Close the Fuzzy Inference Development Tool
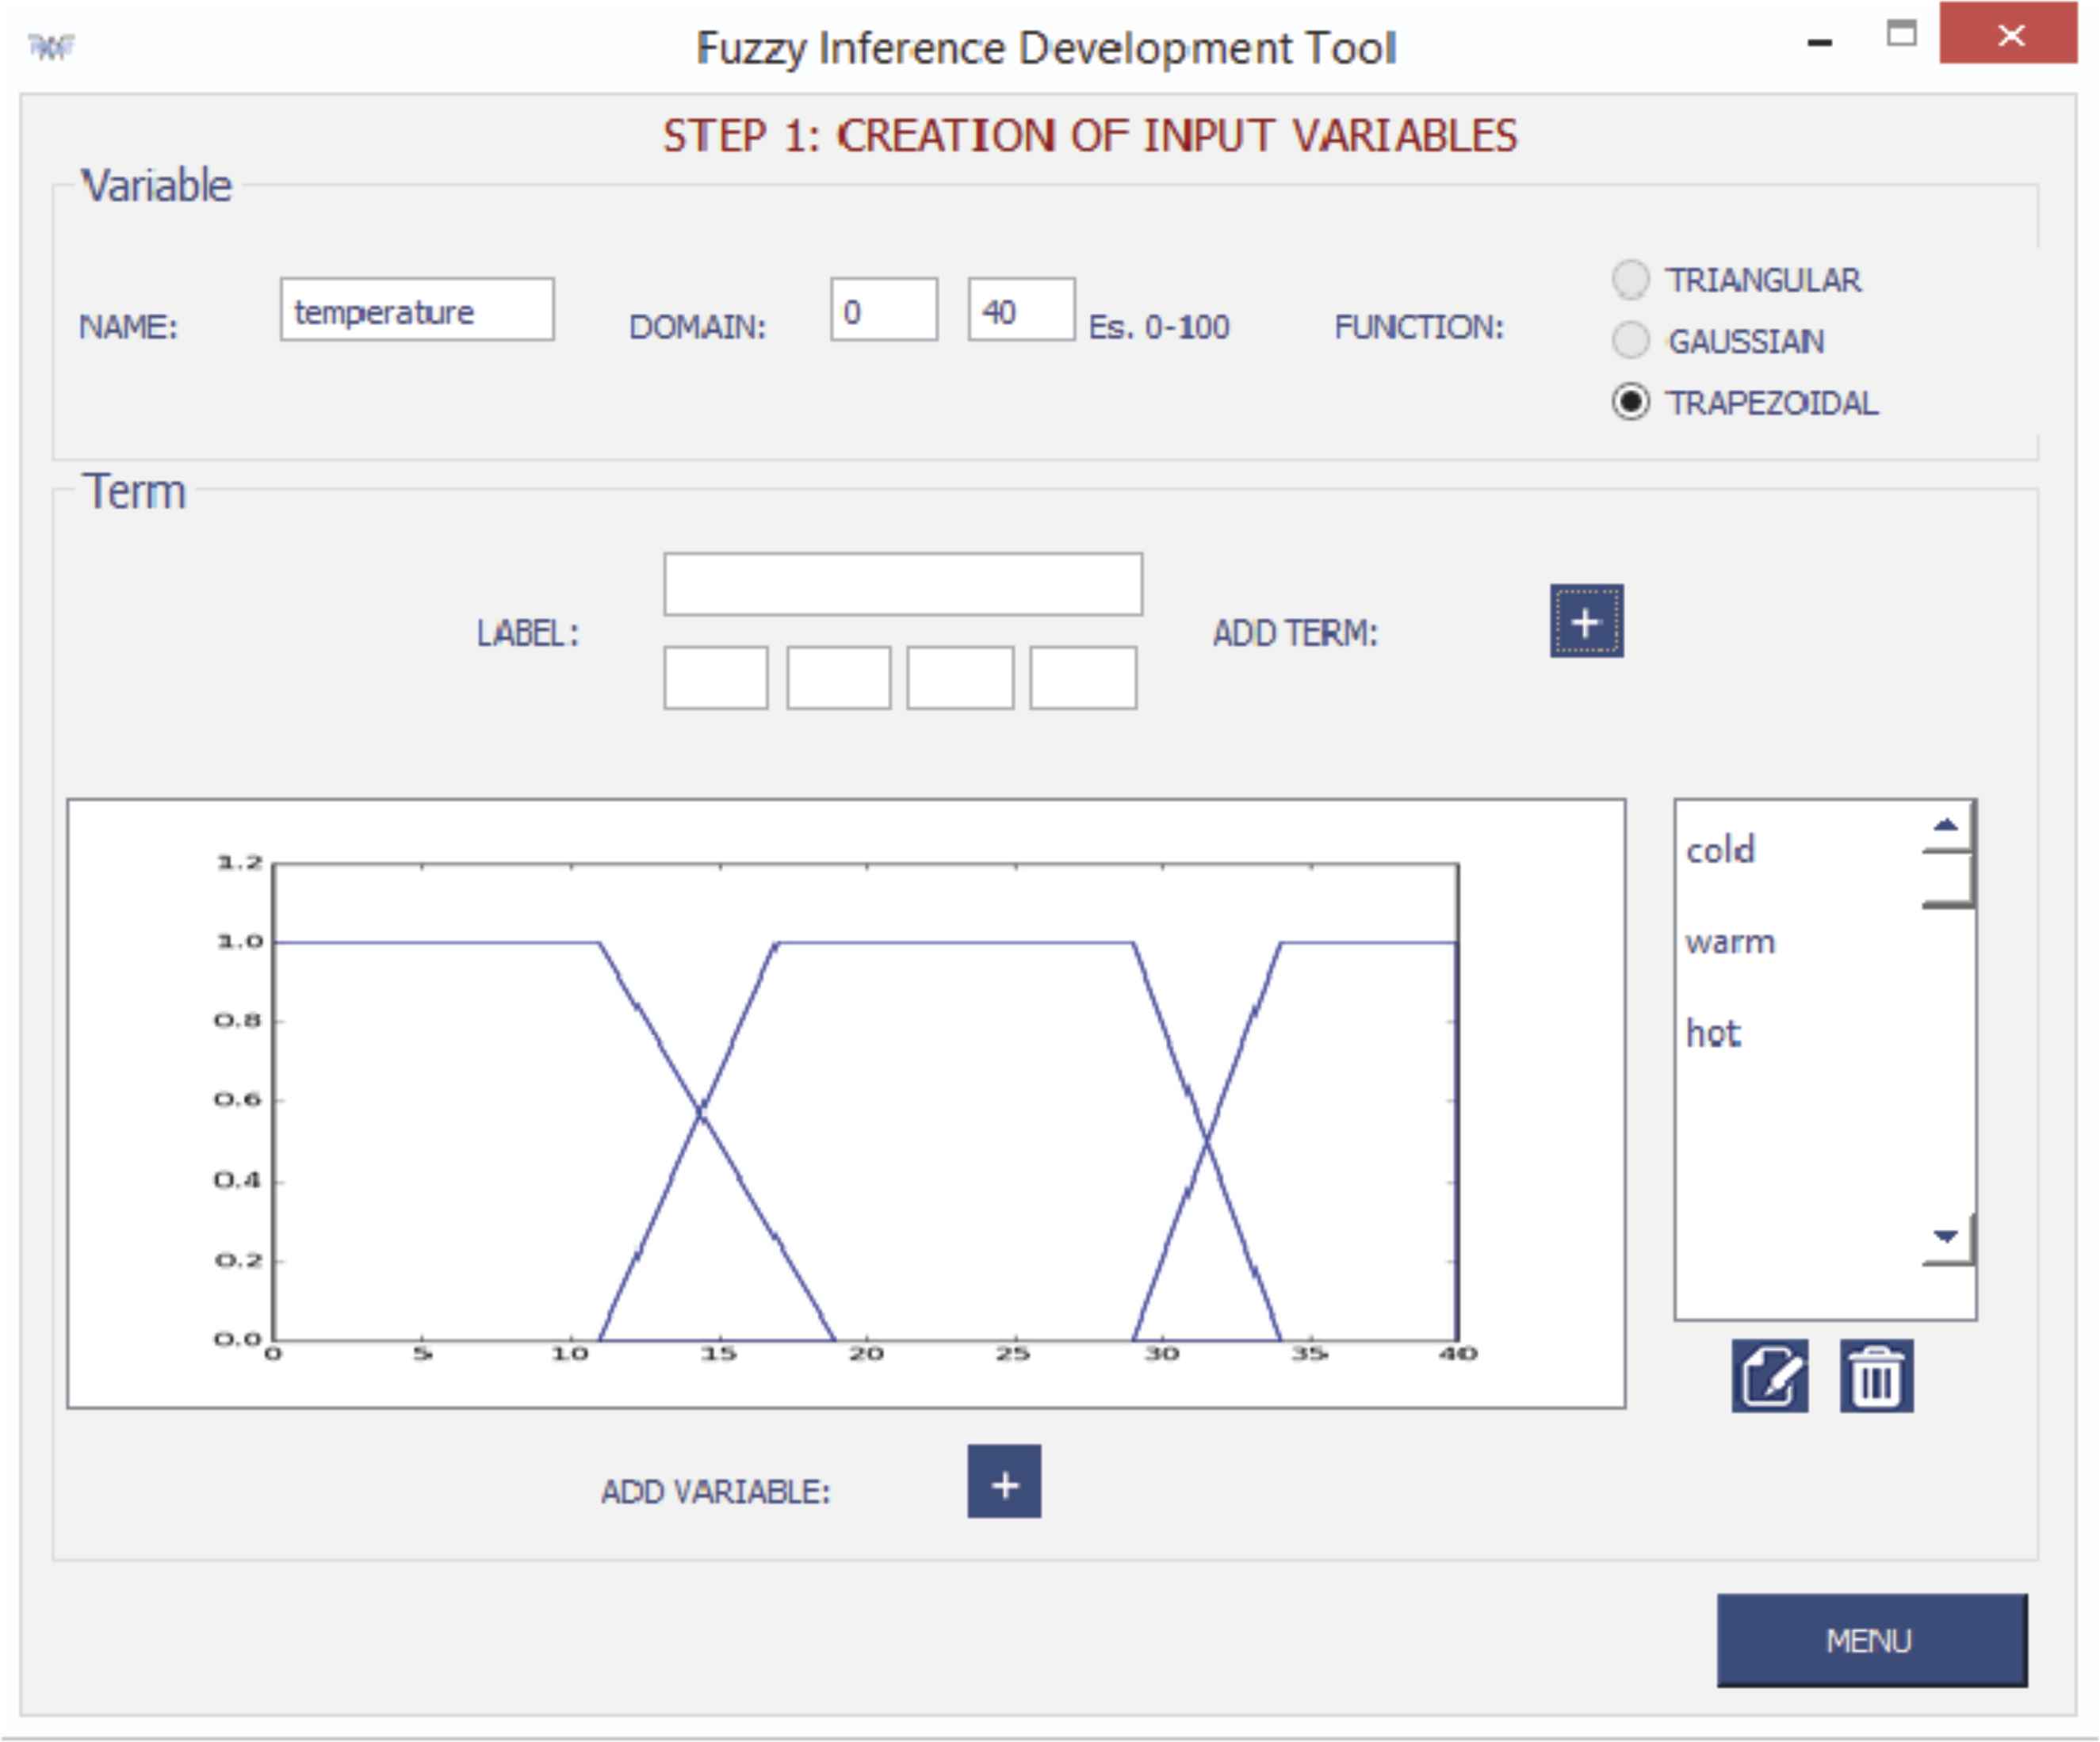The width and height of the screenshot is (2100, 1742). click(x=2008, y=35)
